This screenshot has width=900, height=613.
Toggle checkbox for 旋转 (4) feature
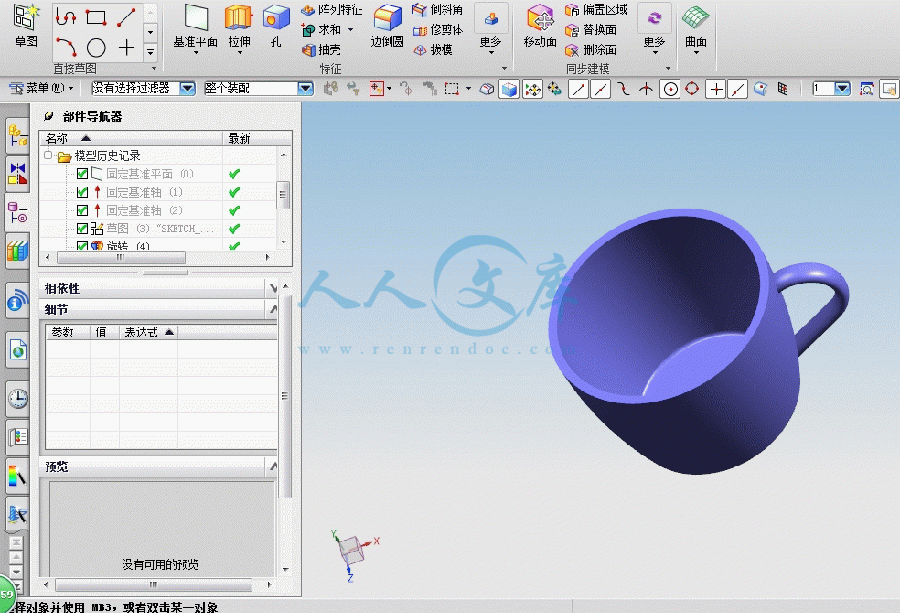point(82,246)
